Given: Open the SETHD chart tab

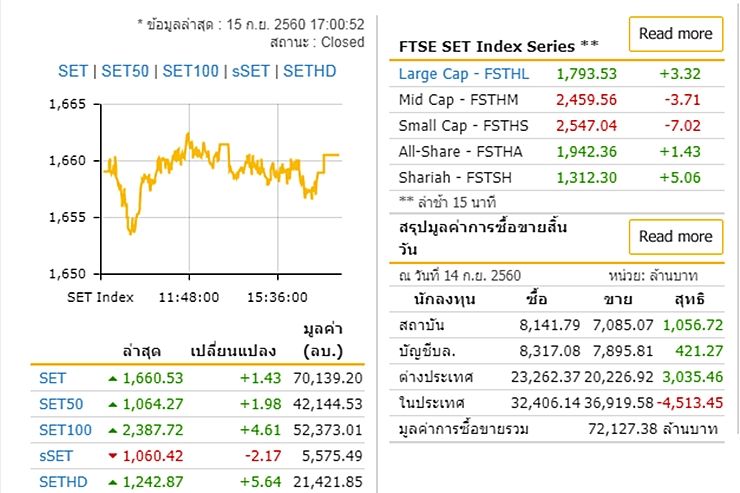Looking at the screenshot, I should pyautogui.click(x=310, y=71).
